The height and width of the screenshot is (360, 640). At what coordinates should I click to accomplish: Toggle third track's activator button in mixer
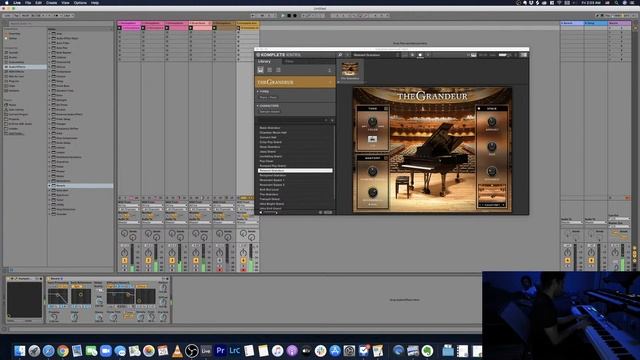[x=172, y=260]
